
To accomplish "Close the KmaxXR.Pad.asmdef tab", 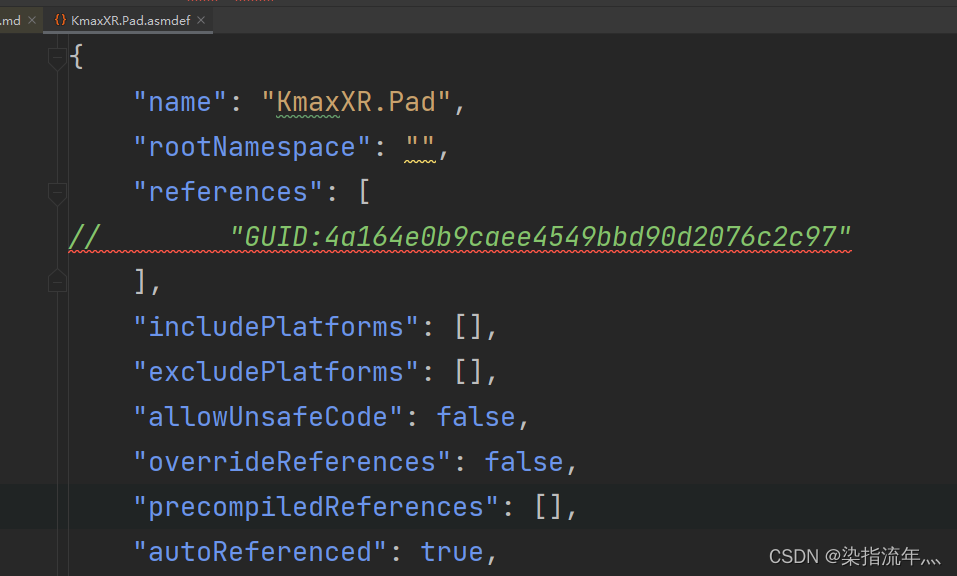I will (201, 20).
